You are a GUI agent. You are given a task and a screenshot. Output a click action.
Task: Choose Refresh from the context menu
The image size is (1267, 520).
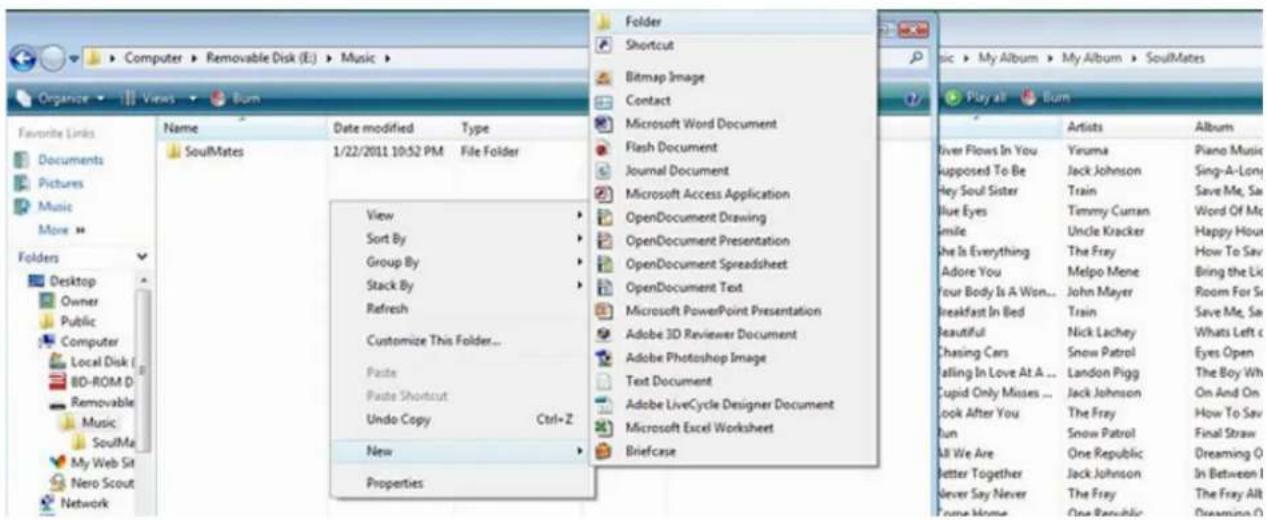click(463, 309)
